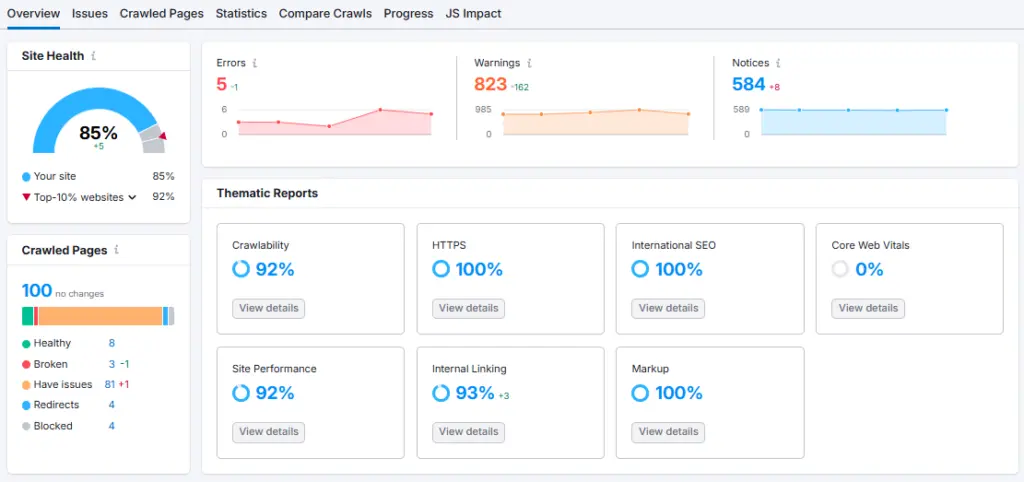1024x482 pixels.
Task: Click the Site Health gauge chart
Action: pyautogui.click(x=98, y=125)
